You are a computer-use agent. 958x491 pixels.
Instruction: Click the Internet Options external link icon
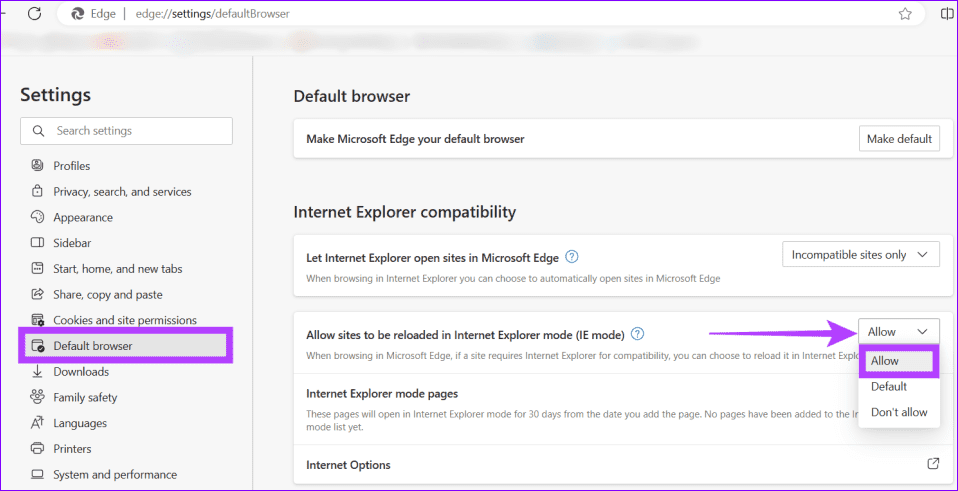933,464
